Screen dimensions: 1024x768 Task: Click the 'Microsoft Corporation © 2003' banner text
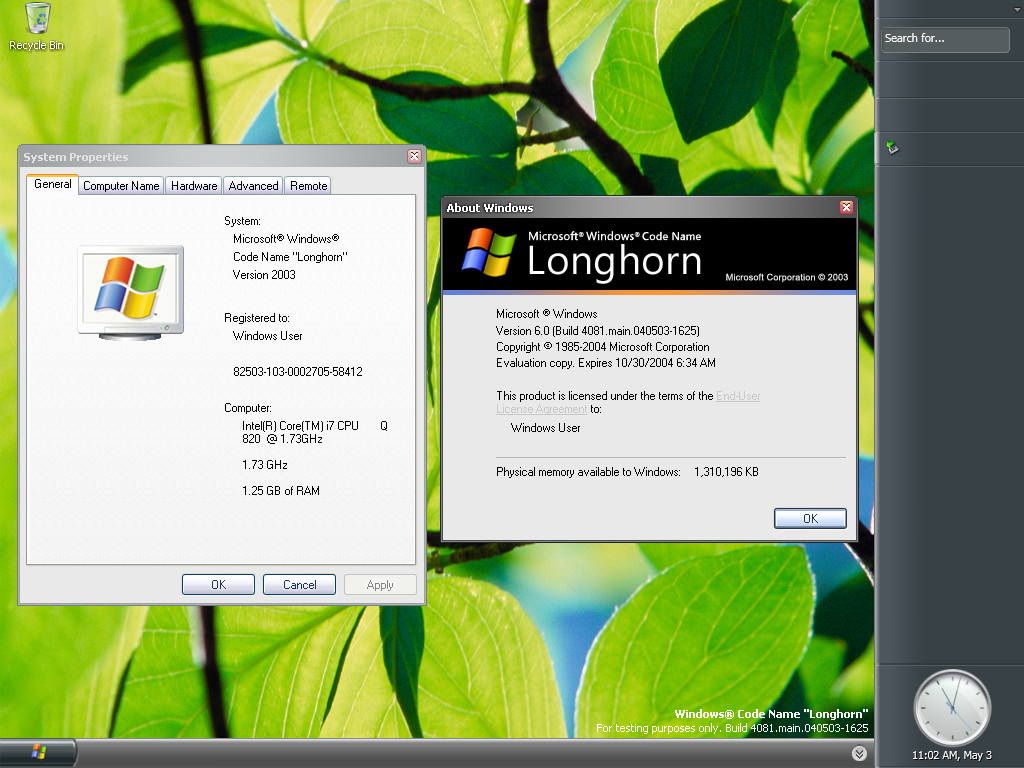[x=786, y=277]
